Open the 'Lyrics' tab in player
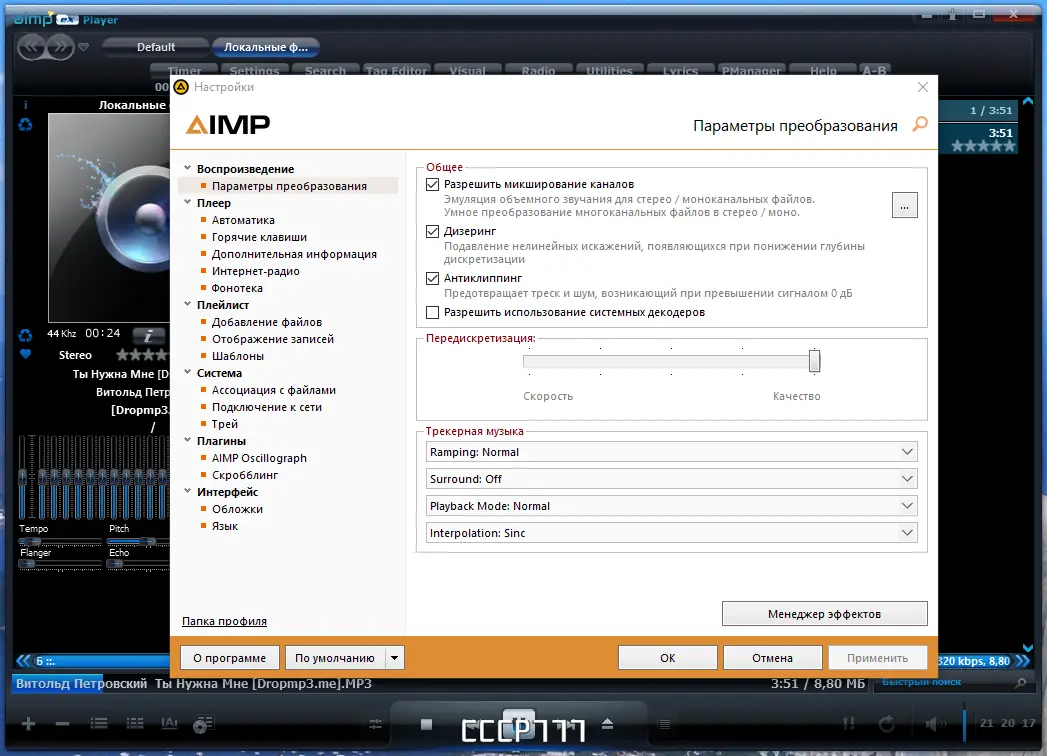The height and width of the screenshot is (756, 1047). [680, 70]
